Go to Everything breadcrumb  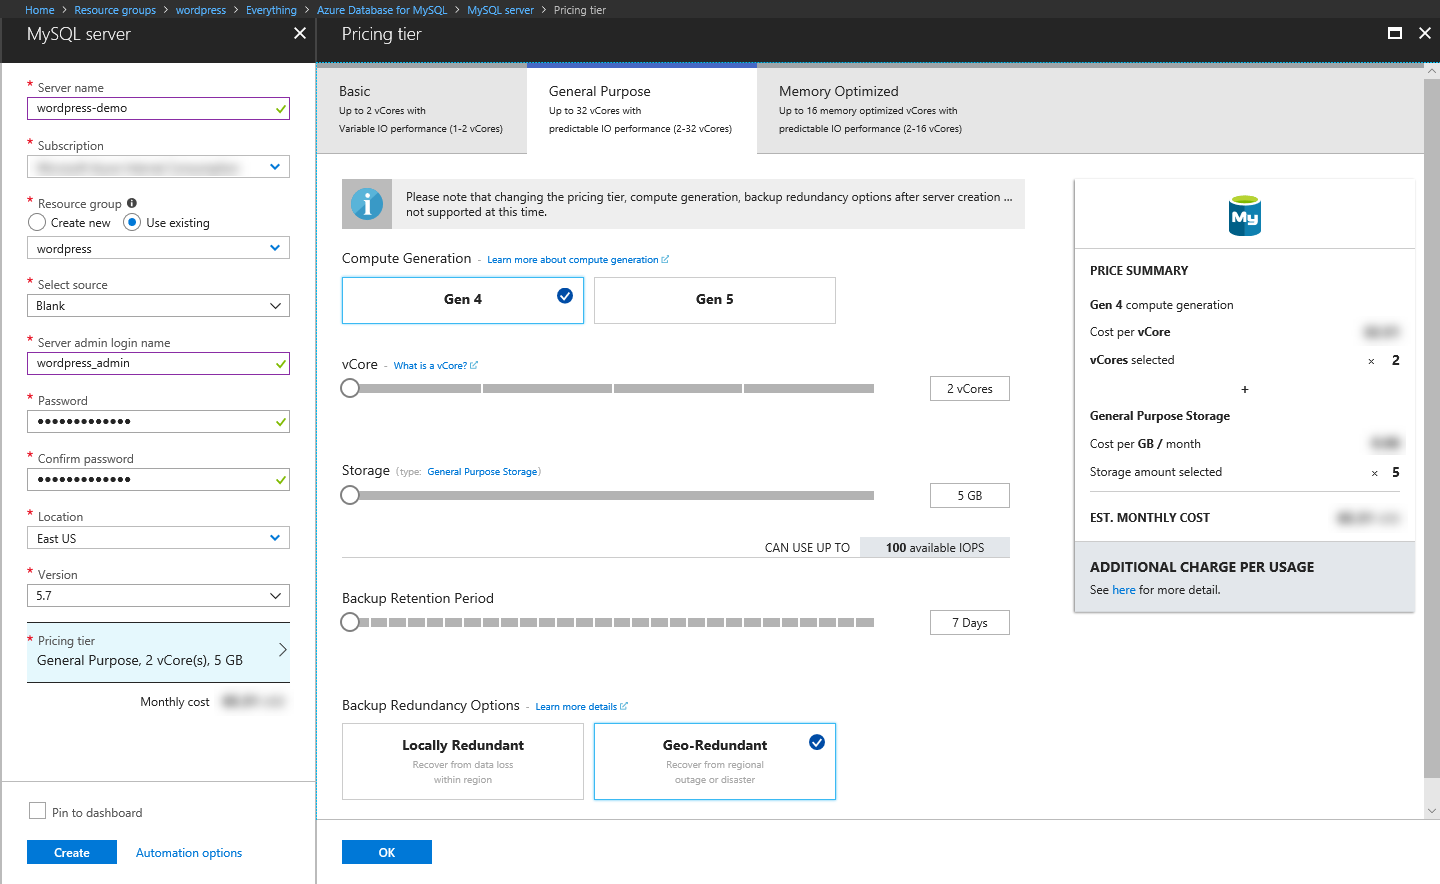tap(271, 10)
